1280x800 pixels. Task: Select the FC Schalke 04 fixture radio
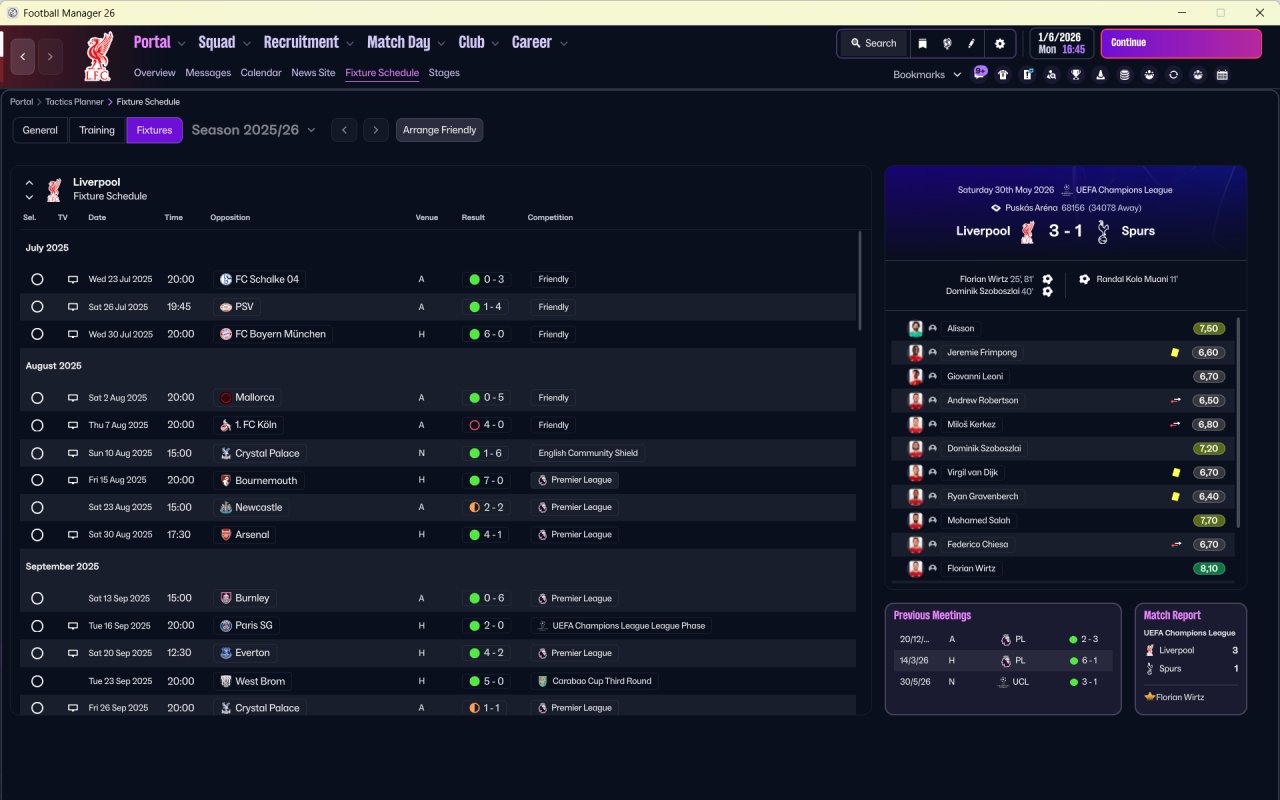point(37,280)
